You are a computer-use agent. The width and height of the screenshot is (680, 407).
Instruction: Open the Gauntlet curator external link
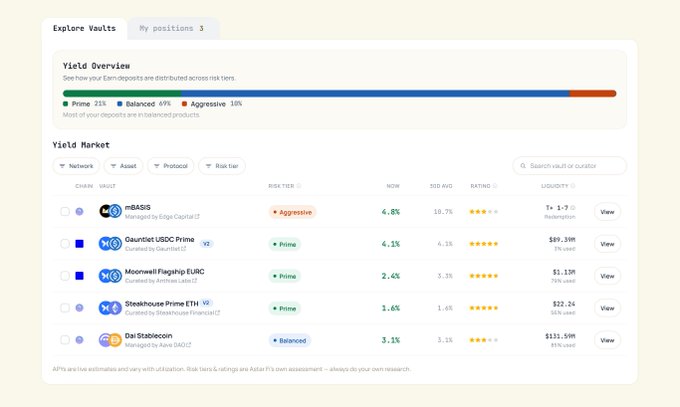pos(183,249)
